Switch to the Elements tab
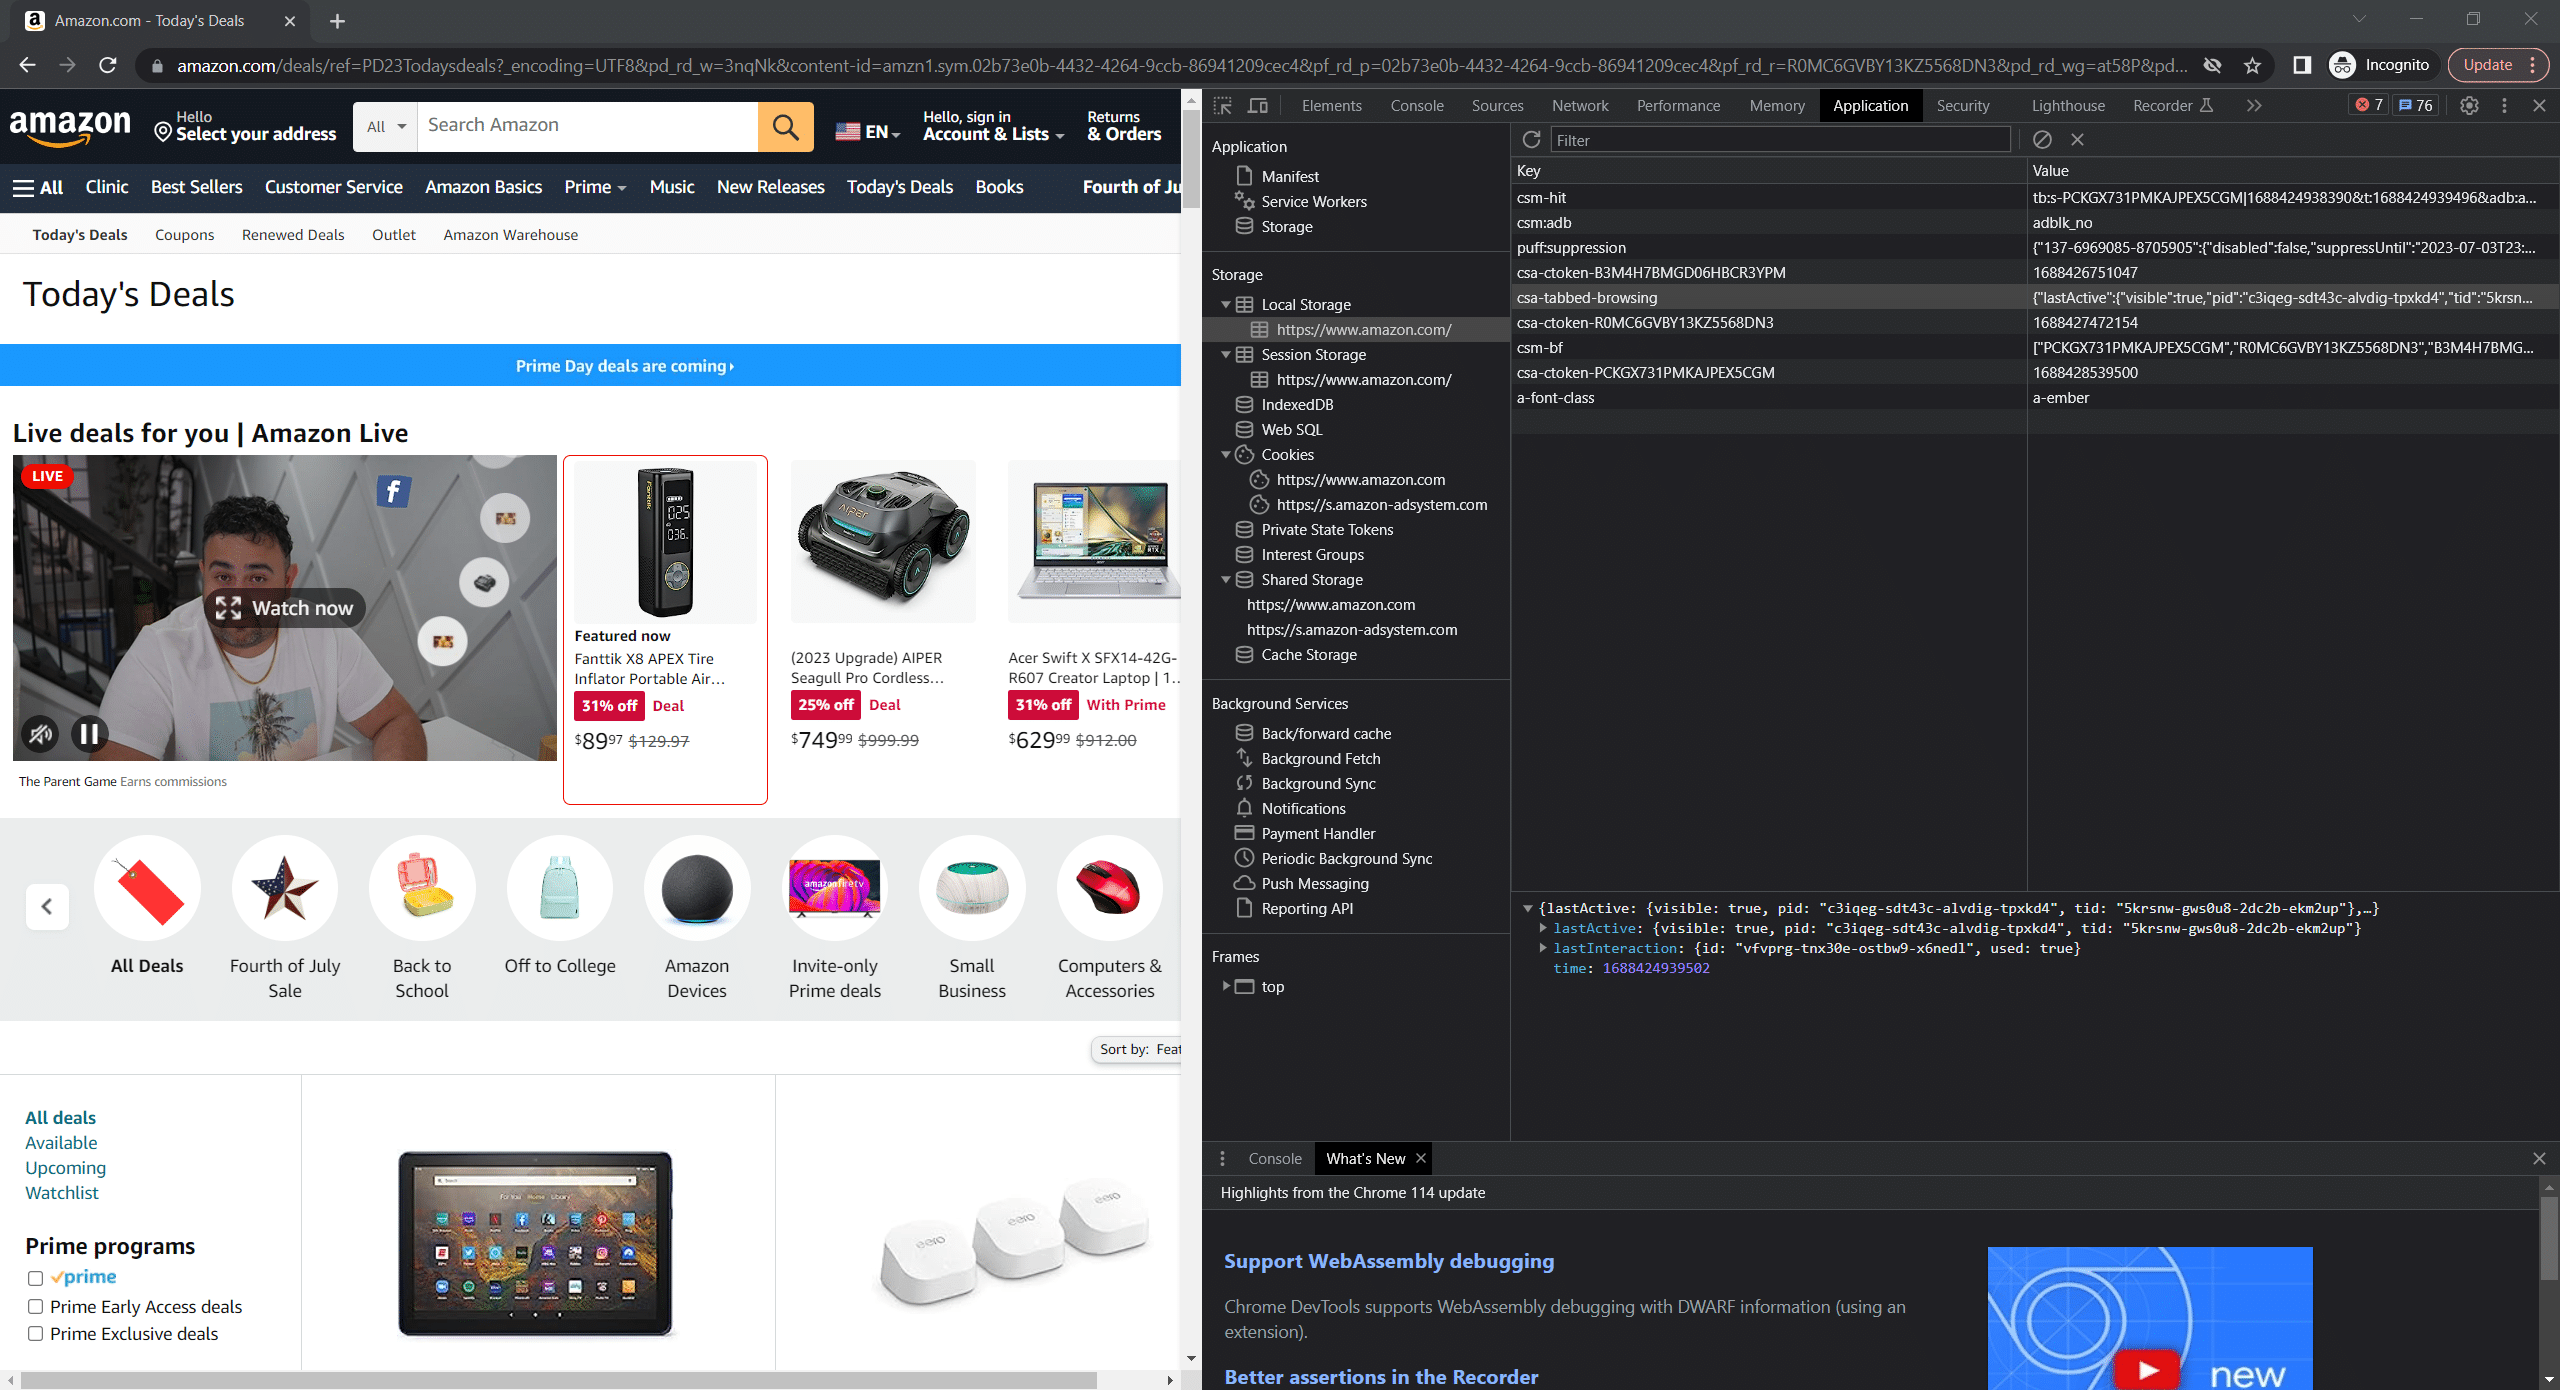The image size is (2560, 1390). 1331,106
